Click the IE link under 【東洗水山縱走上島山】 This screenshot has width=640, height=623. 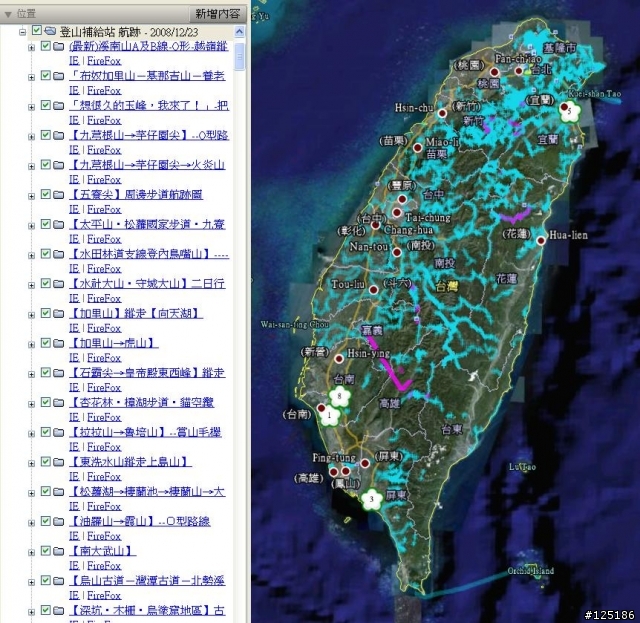click(x=74, y=476)
